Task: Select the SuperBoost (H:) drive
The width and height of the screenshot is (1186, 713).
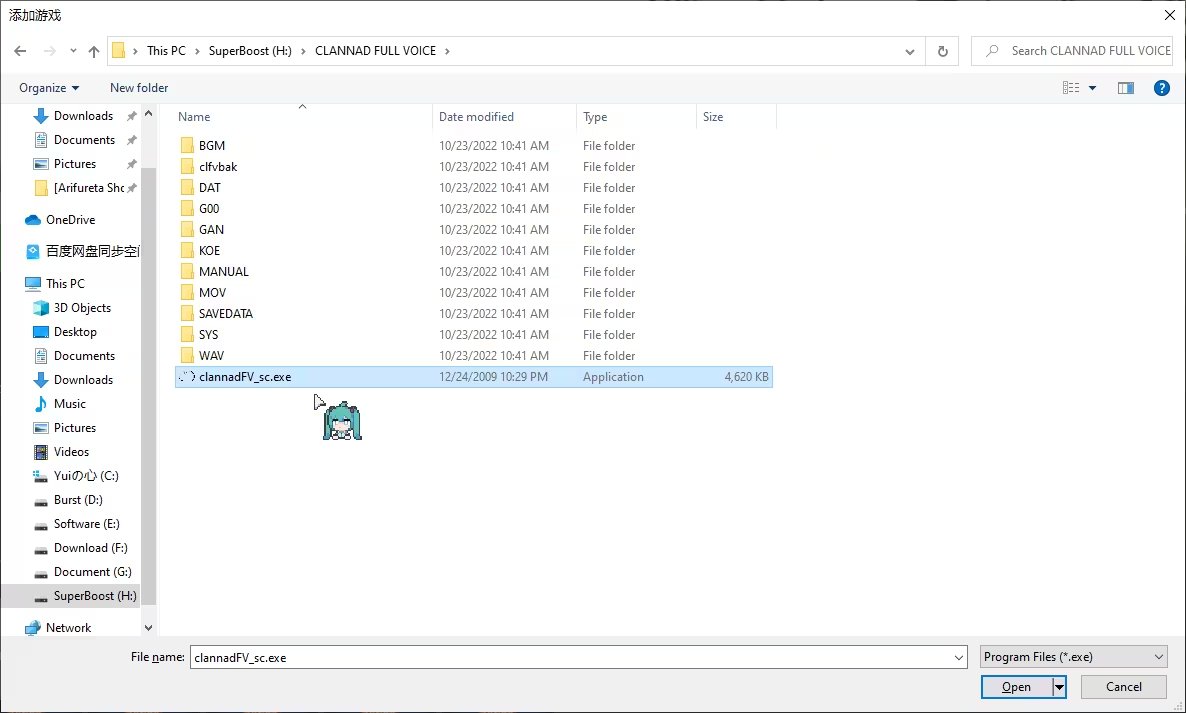Action: coord(95,597)
